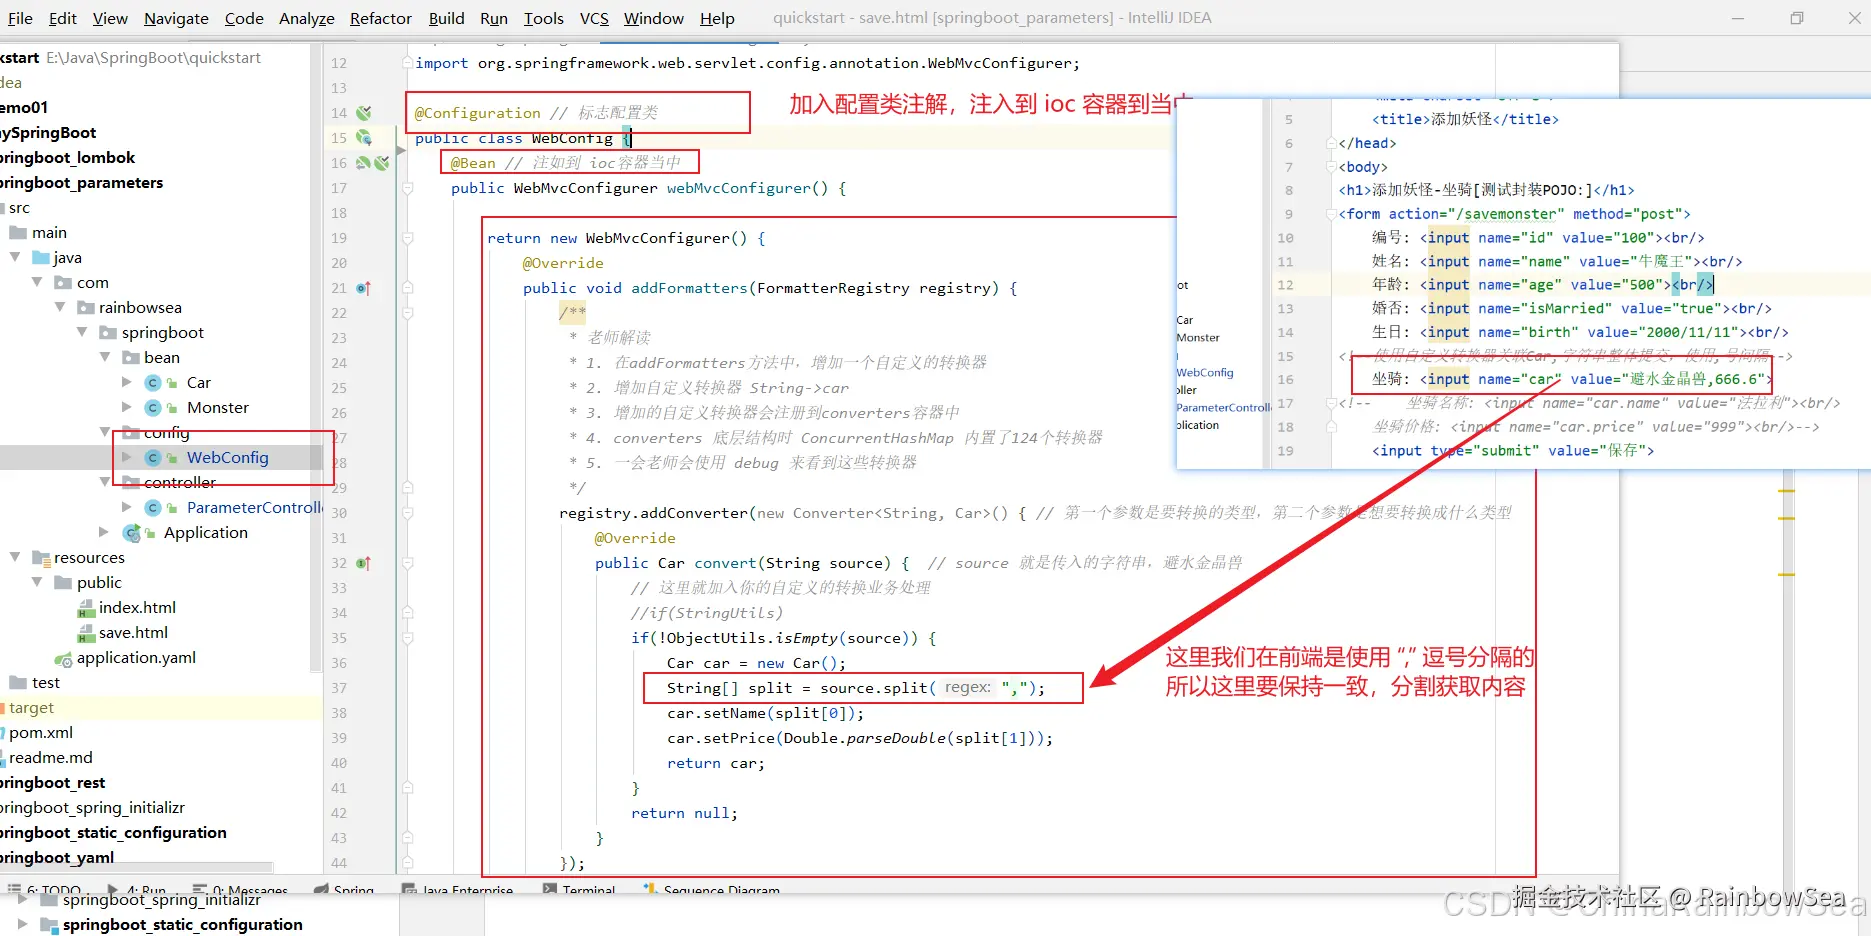Viewport: 1871px width, 936px height.
Task: Toggle the fold marker at line 41
Action: tap(408, 788)
